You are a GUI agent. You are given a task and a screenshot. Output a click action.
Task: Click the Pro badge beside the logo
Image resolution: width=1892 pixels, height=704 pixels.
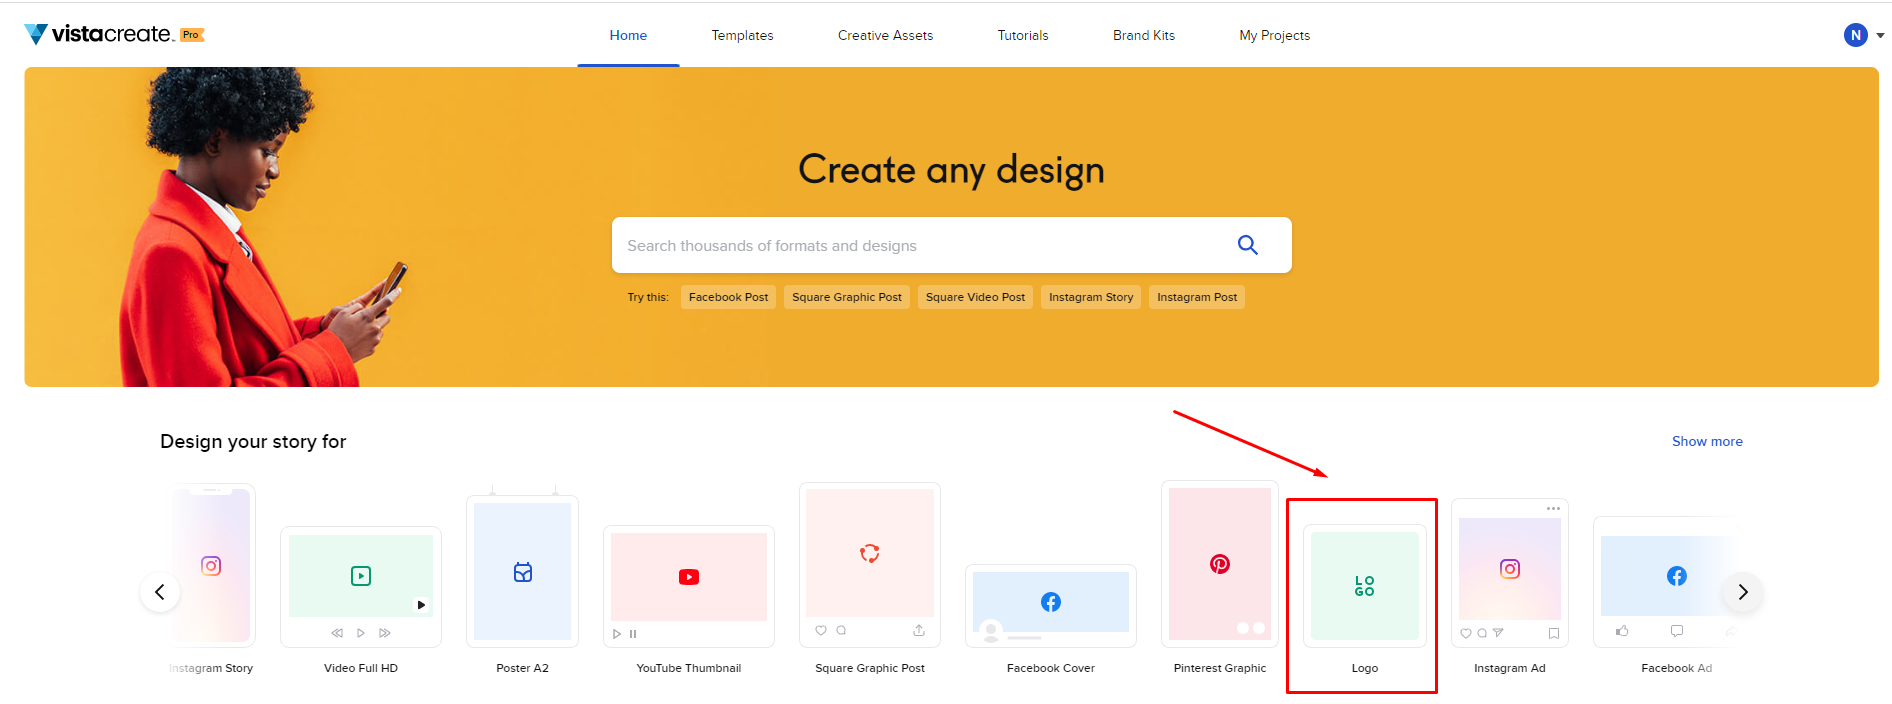192,35
